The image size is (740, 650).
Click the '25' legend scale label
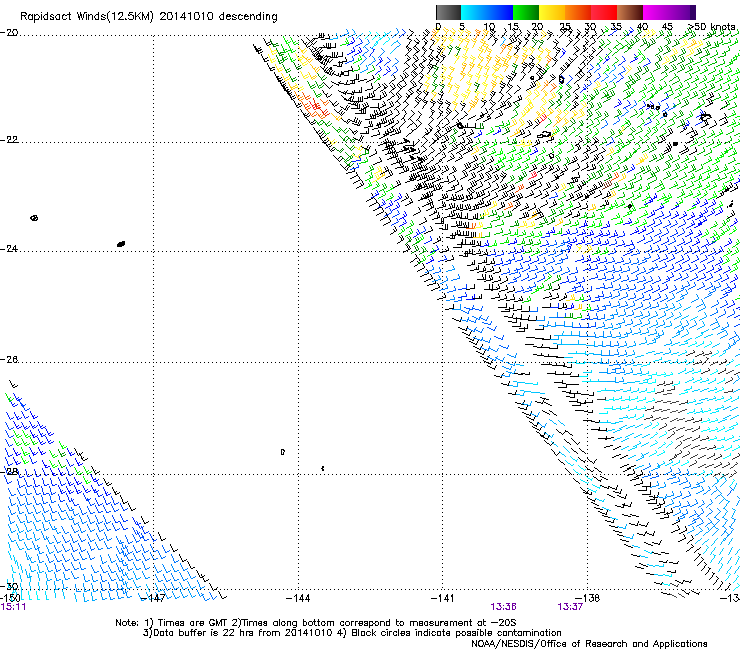point(564,27)
